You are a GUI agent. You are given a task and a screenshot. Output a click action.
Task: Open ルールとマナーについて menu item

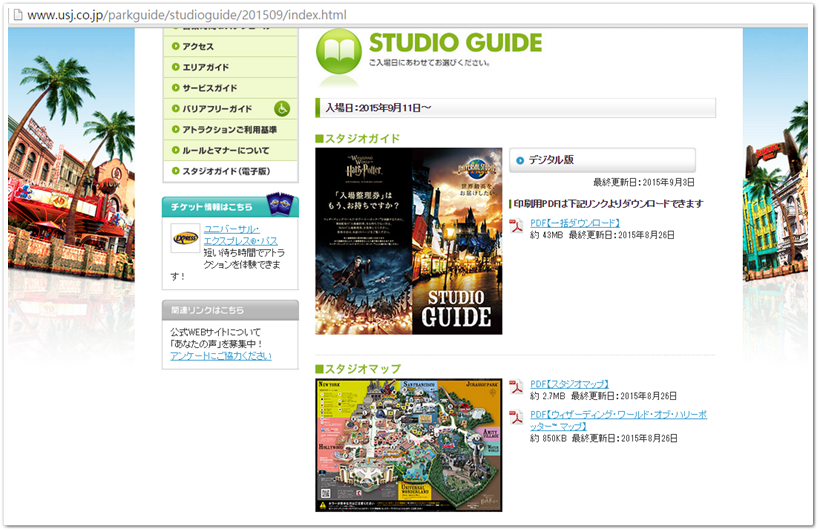(230, 150)
